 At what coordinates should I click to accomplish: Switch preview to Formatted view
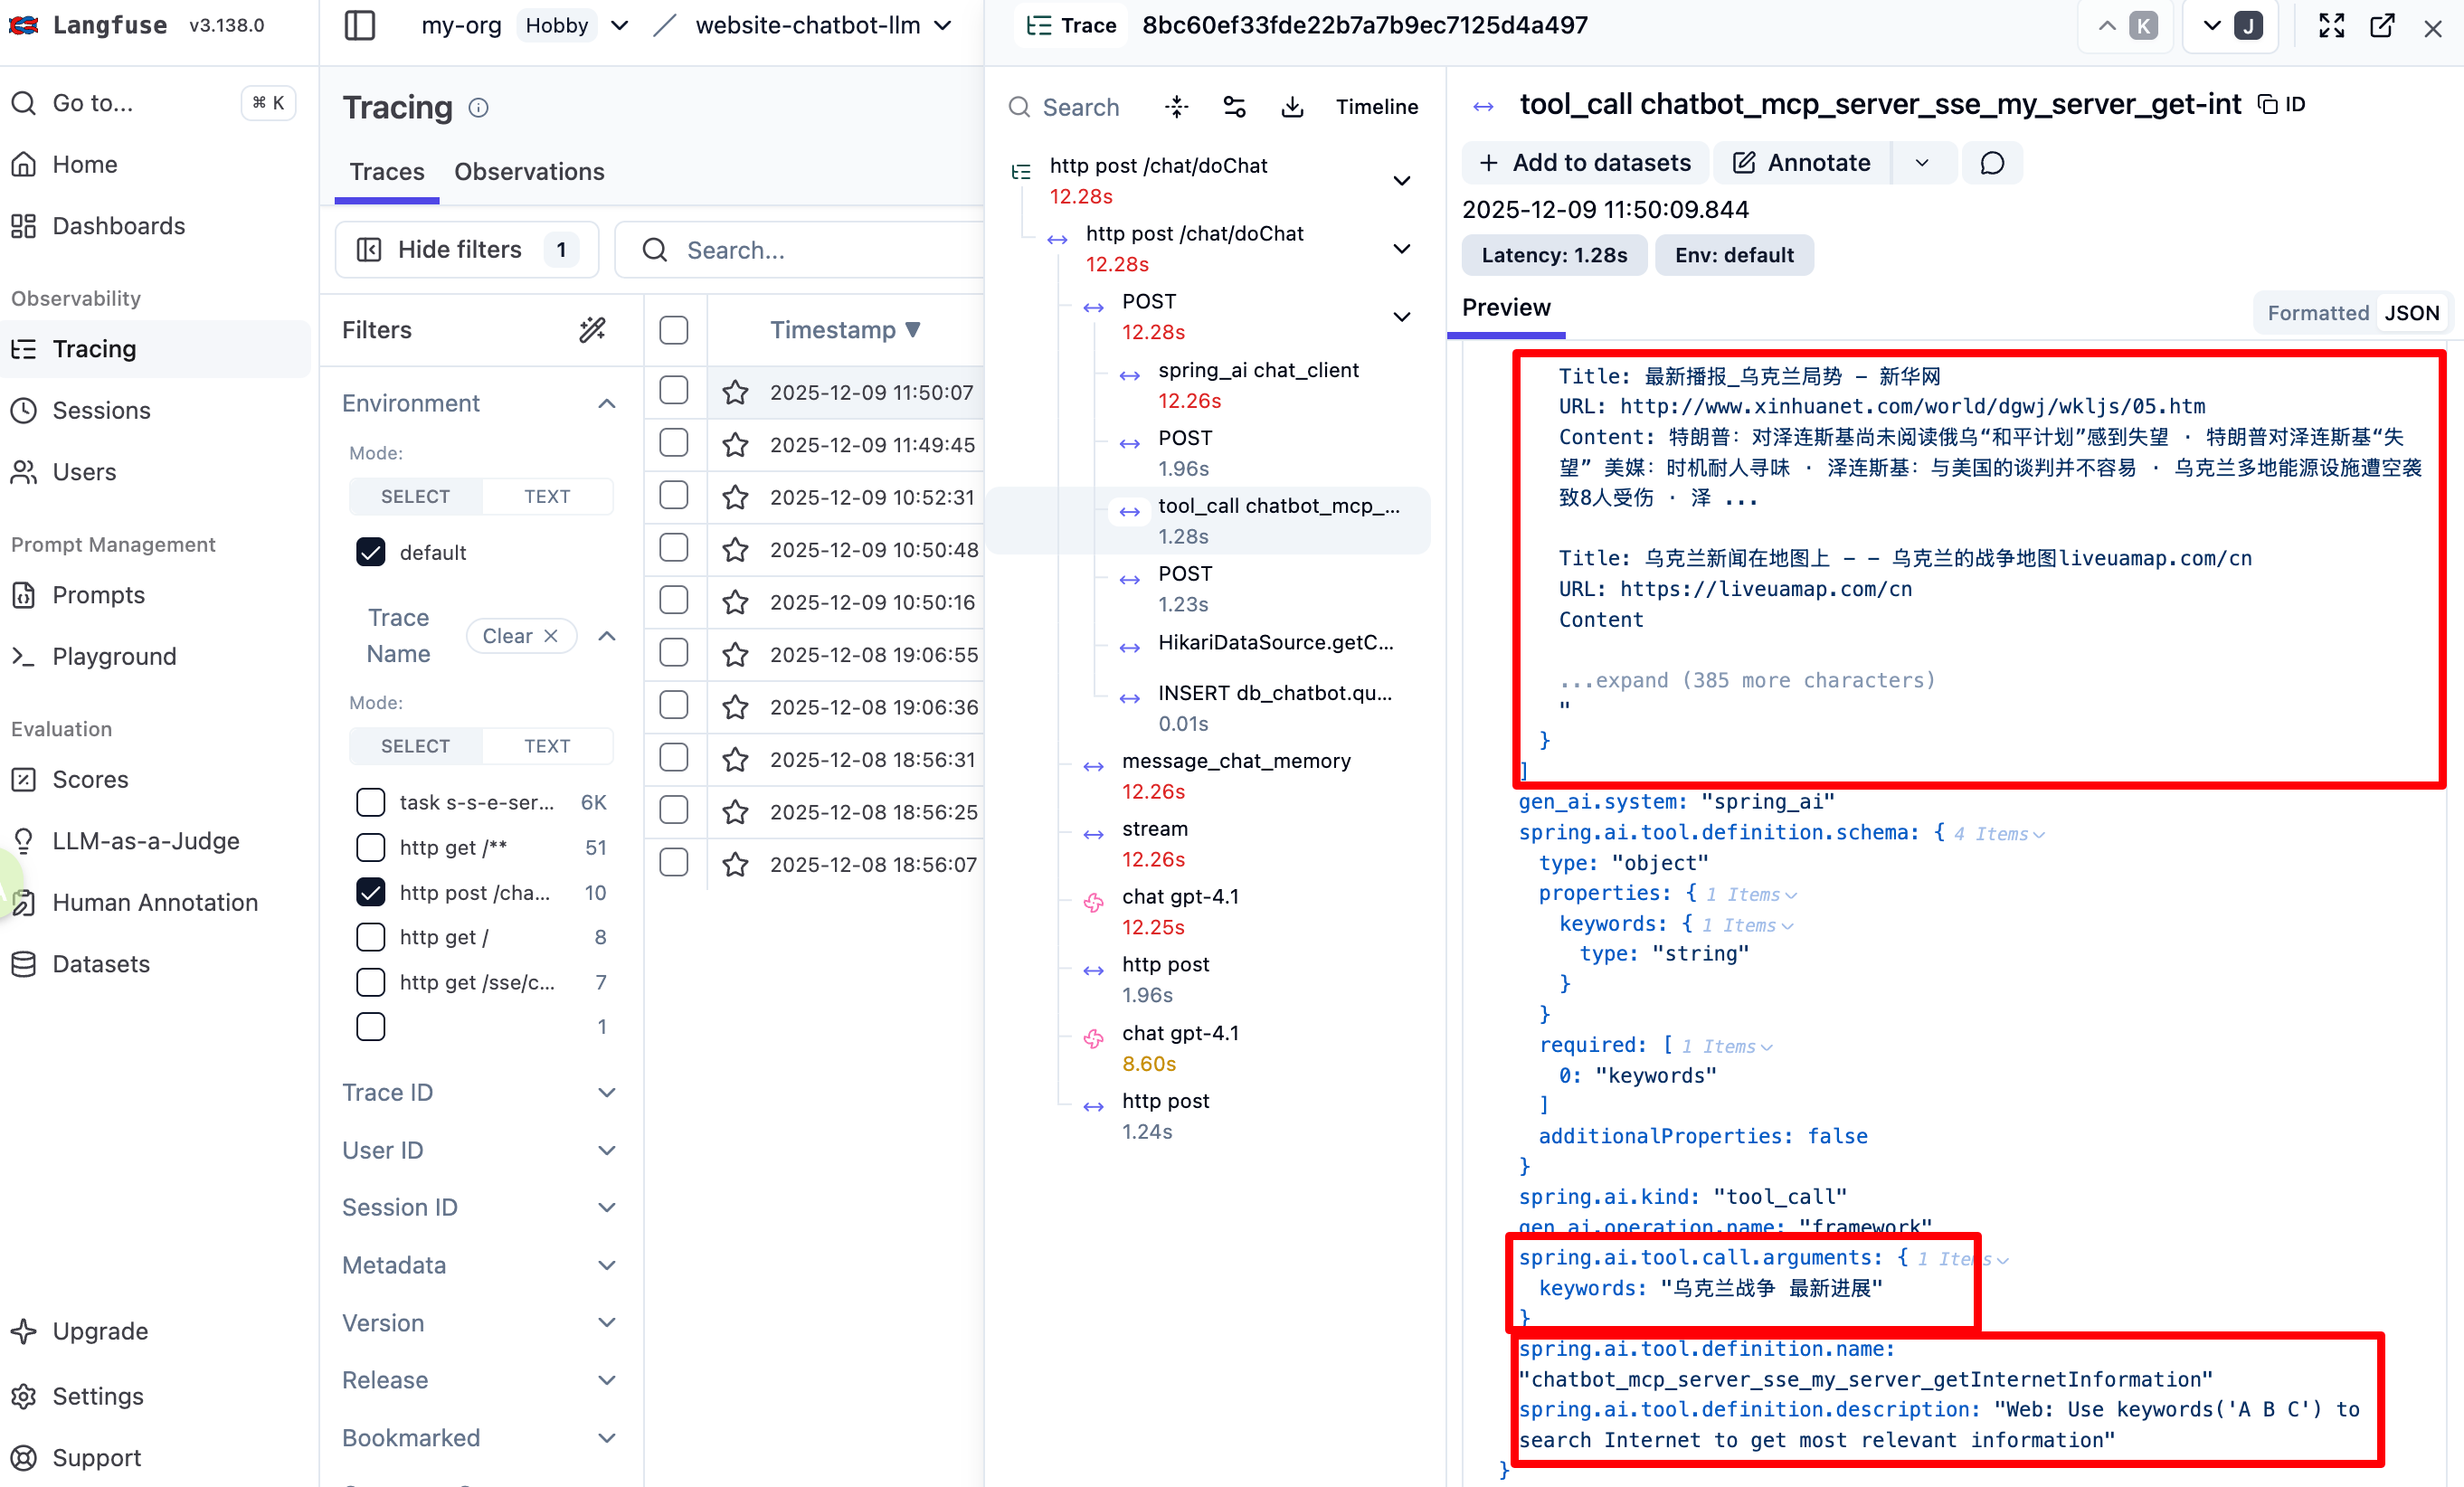pyautogui.click(x=2316, y=313)
